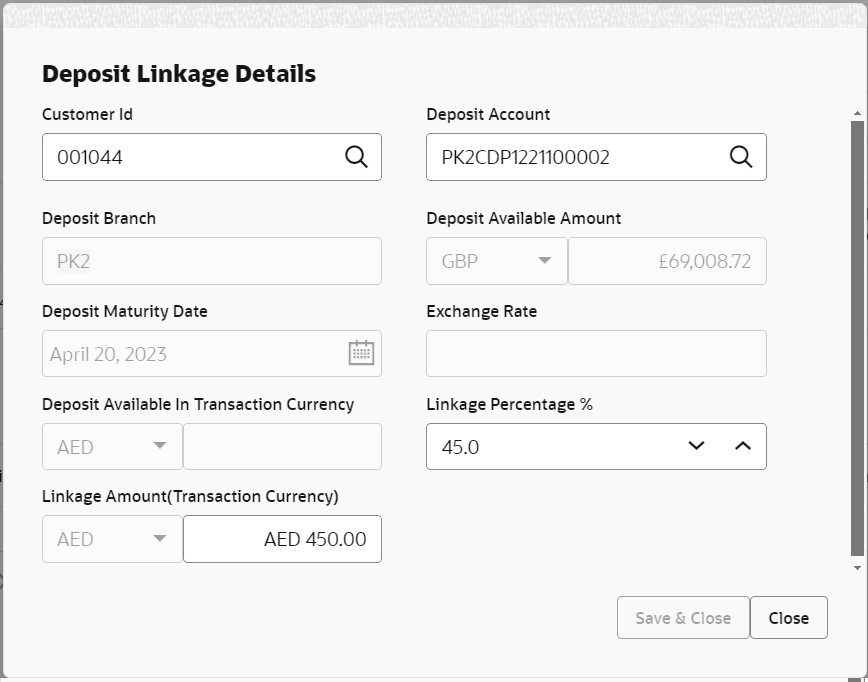Search for a Deposit Account

pyautogui.click(x=740, y=157)
